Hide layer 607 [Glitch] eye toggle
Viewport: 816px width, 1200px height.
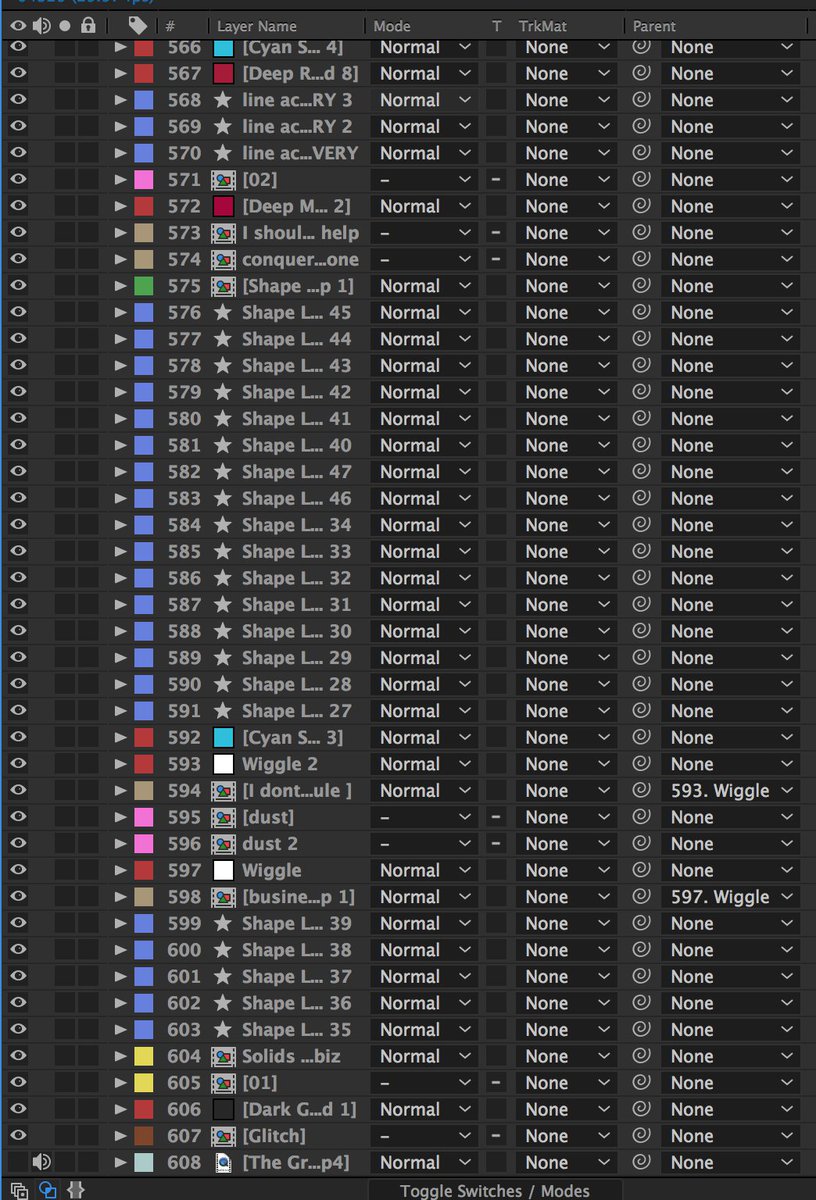pyautogui.click(x=18, y=1136)
